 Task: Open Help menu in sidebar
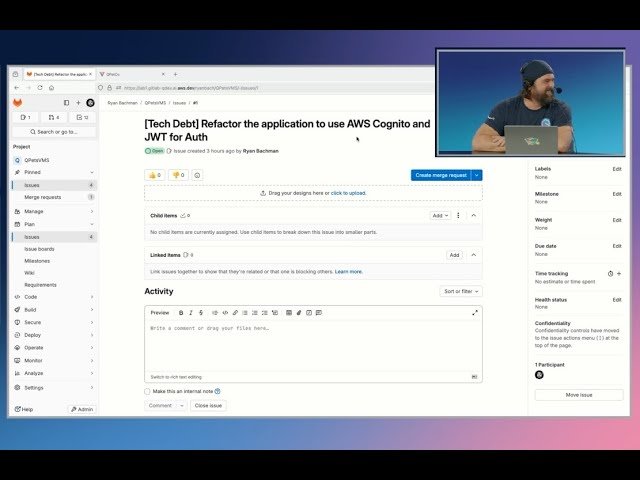pos(24,409)
